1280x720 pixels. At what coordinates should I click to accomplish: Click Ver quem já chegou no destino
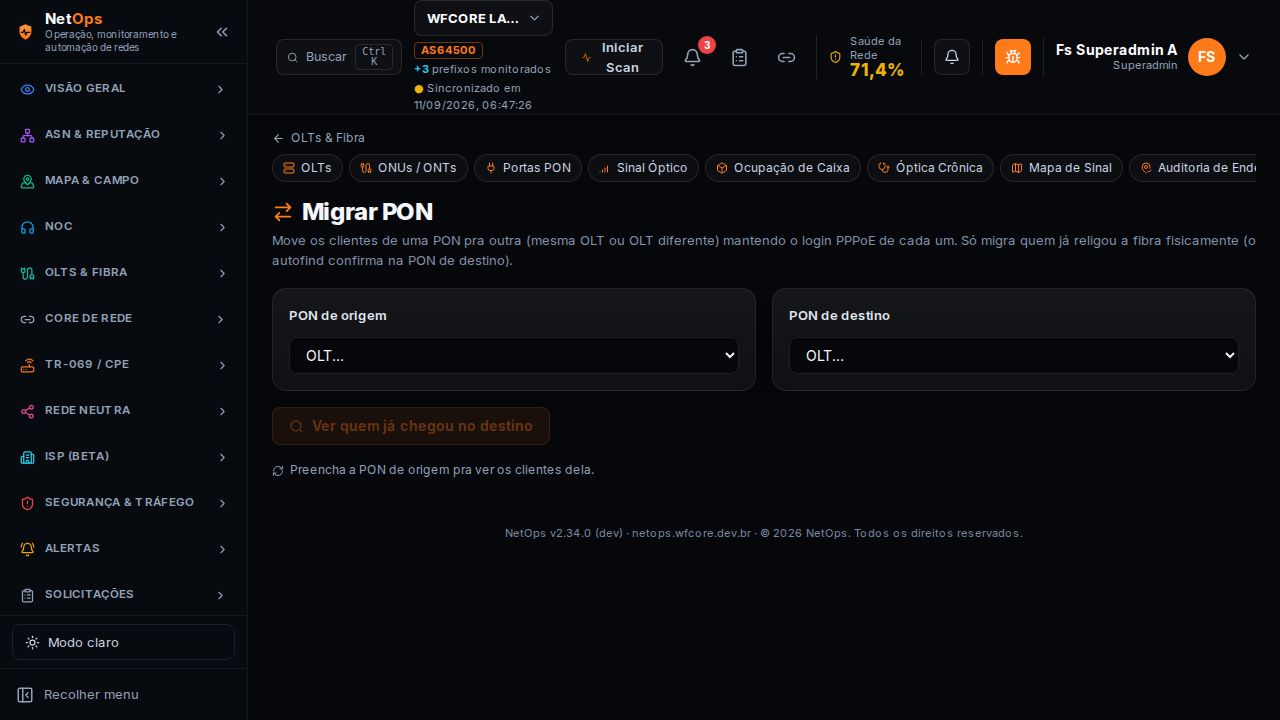click(x=411, y=426)
